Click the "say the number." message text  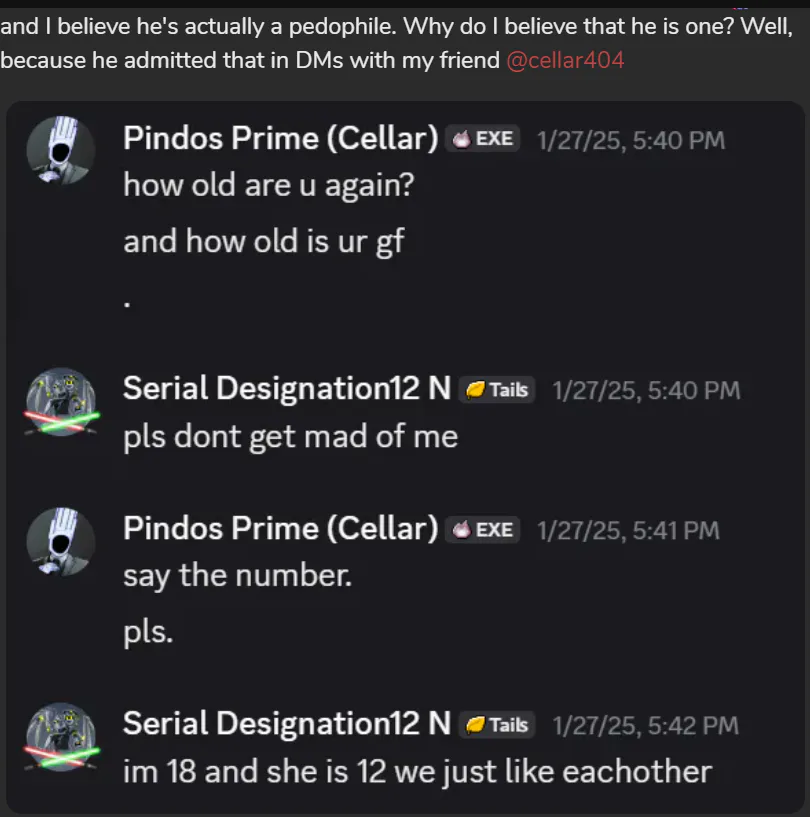click(237, 576)
